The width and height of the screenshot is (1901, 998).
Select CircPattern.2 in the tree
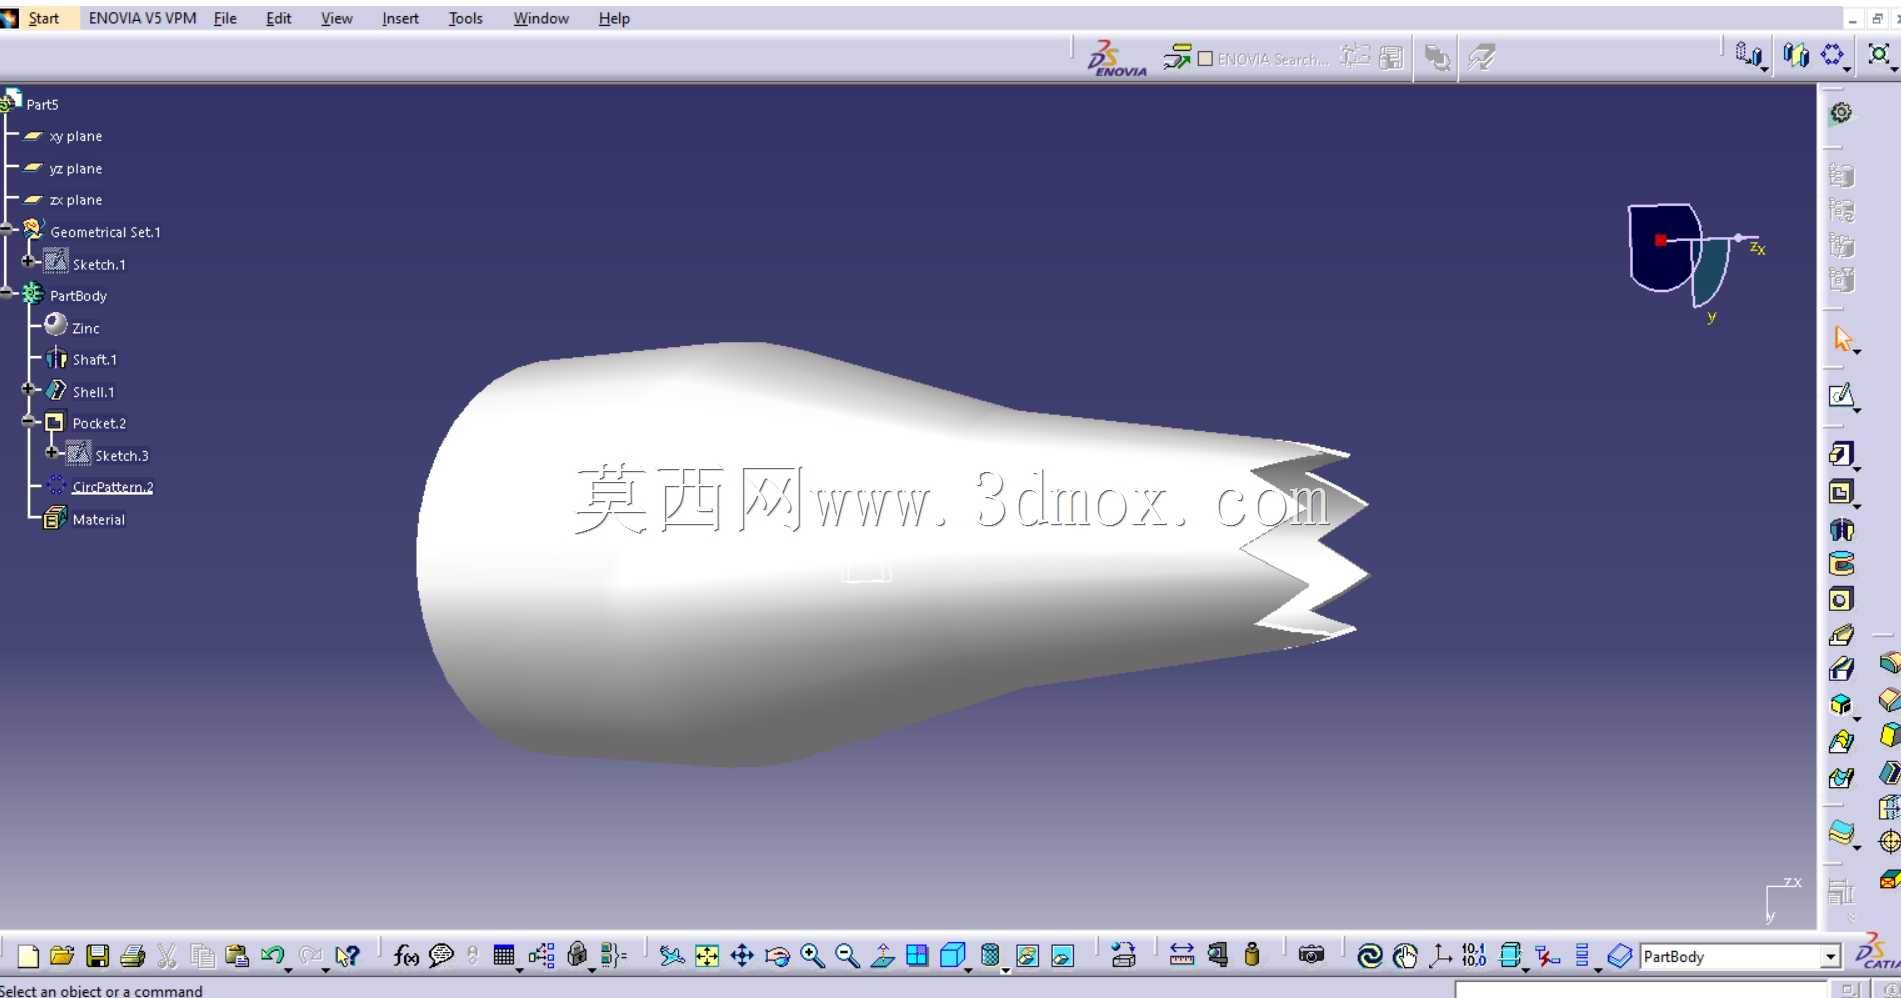112,487
